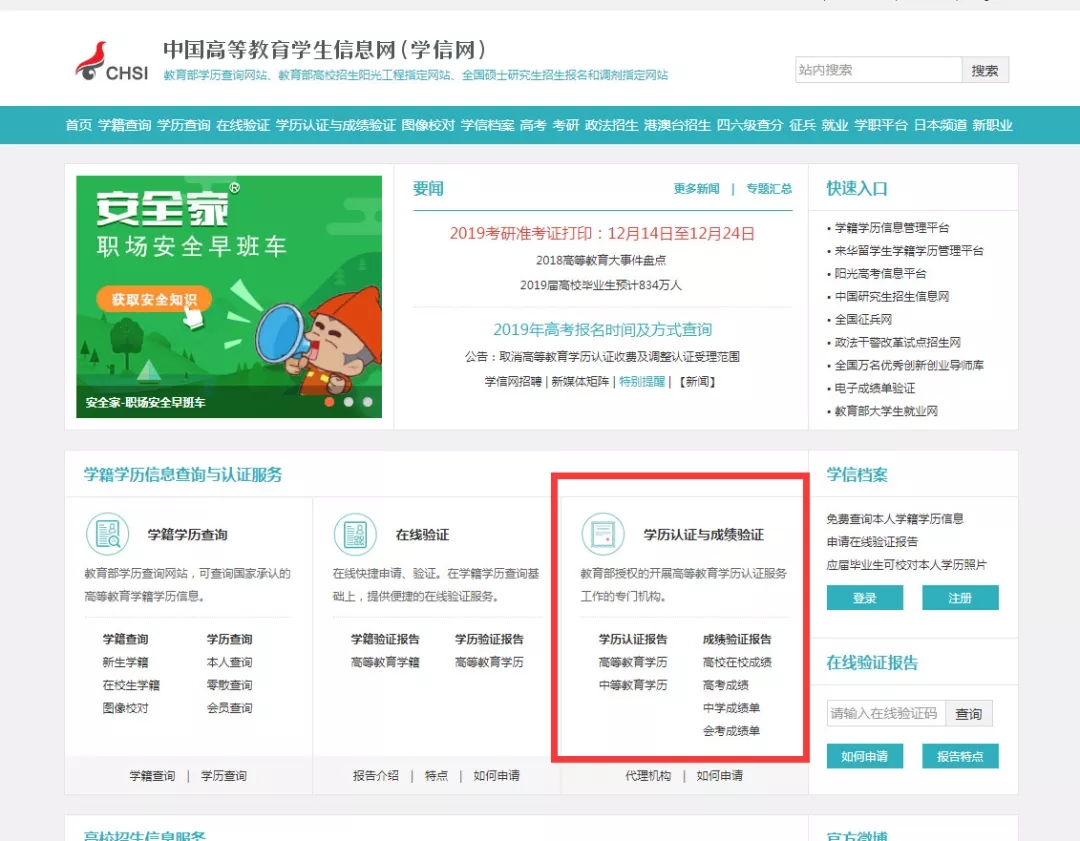Open 考研 in navigation bar

[x=565, y=125]
